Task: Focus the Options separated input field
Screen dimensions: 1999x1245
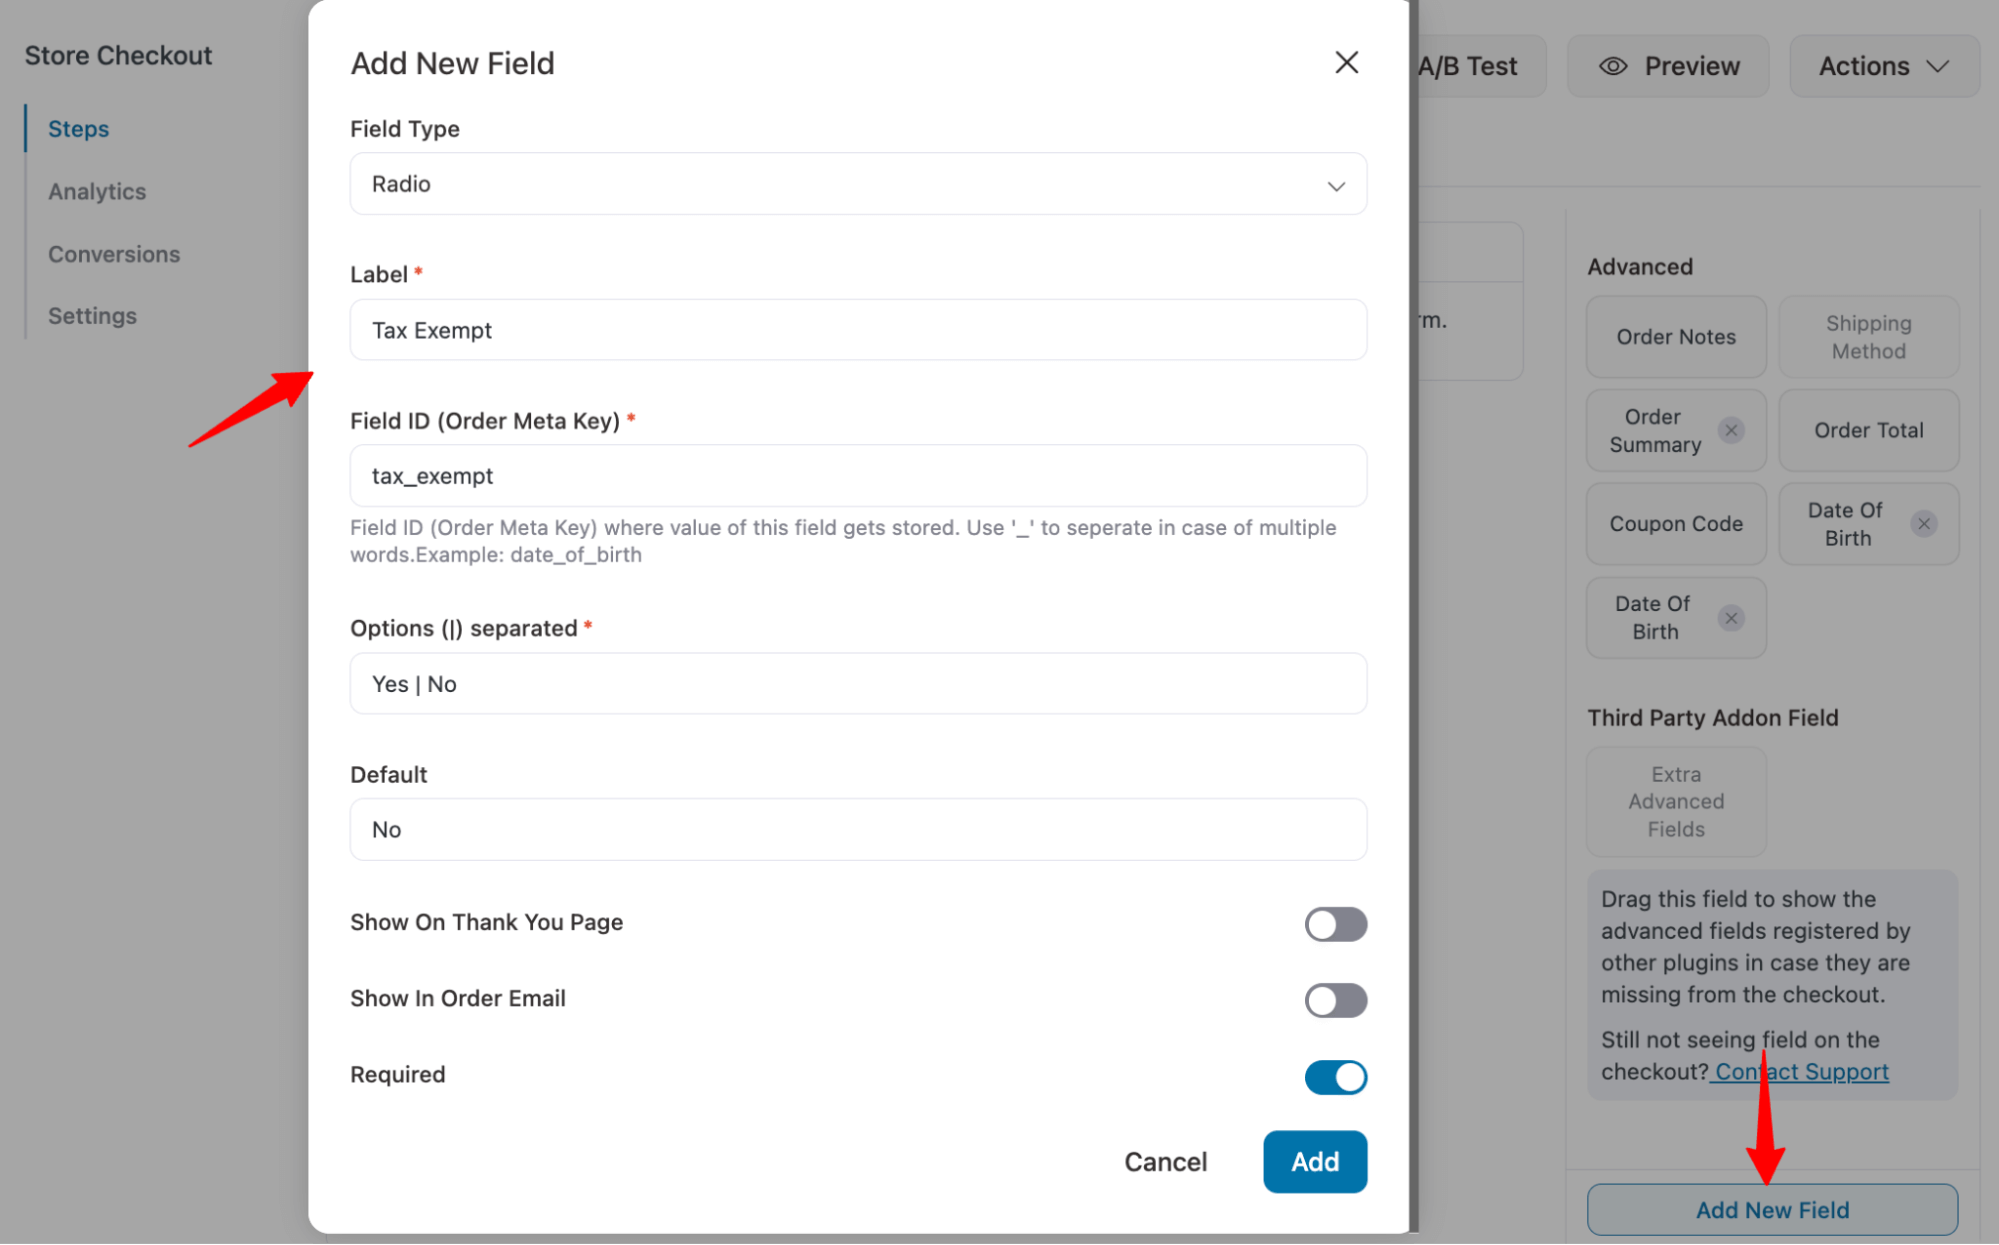Action: (857, 684)
